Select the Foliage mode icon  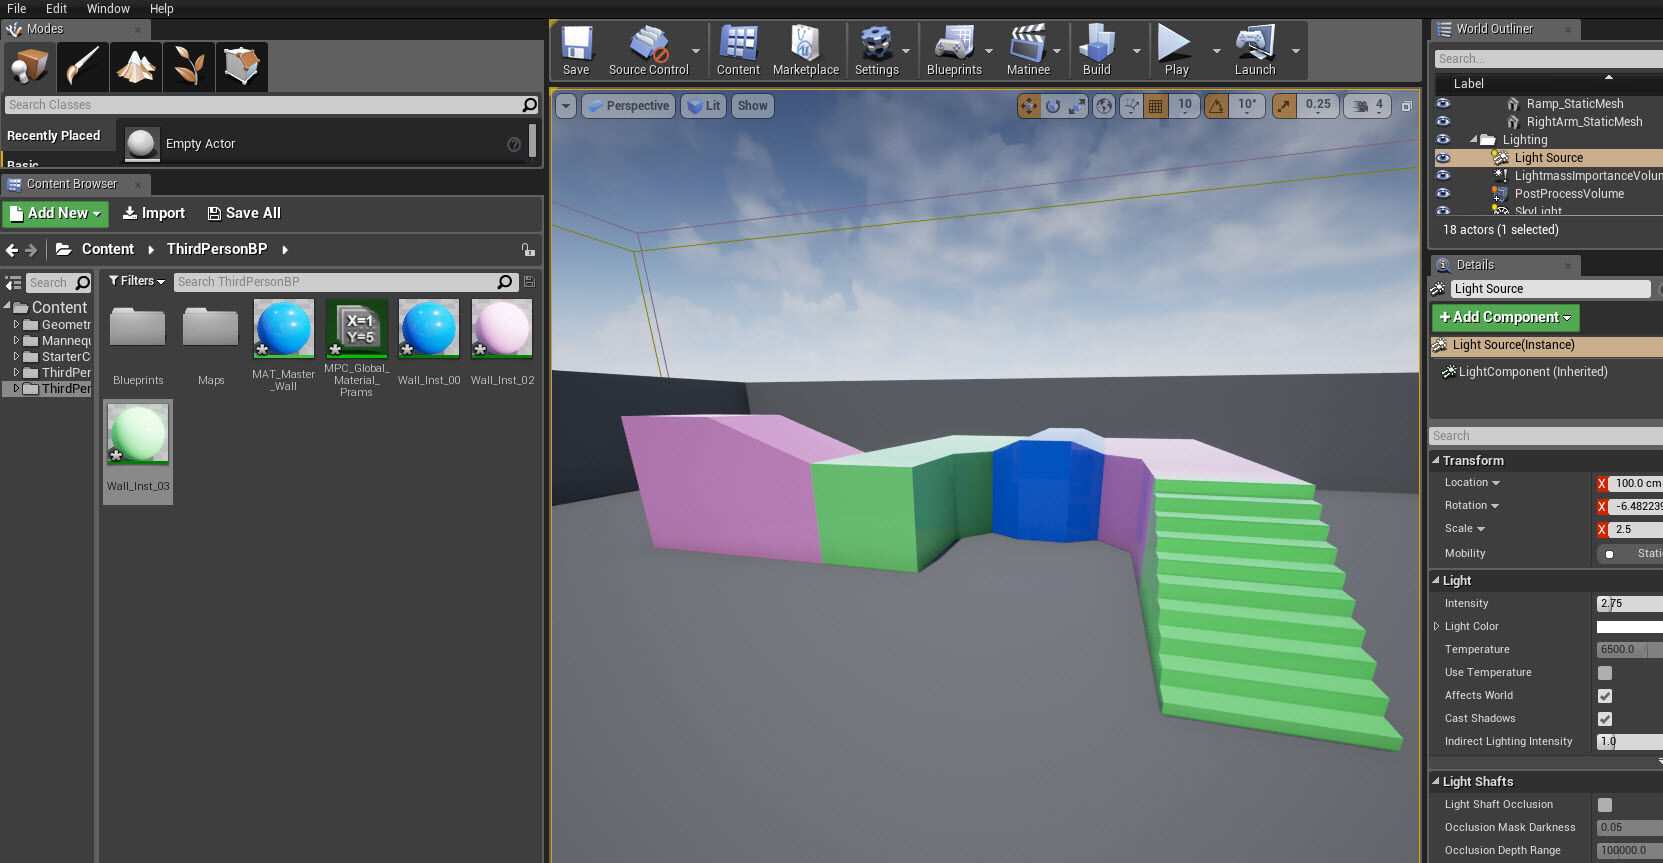189,67
